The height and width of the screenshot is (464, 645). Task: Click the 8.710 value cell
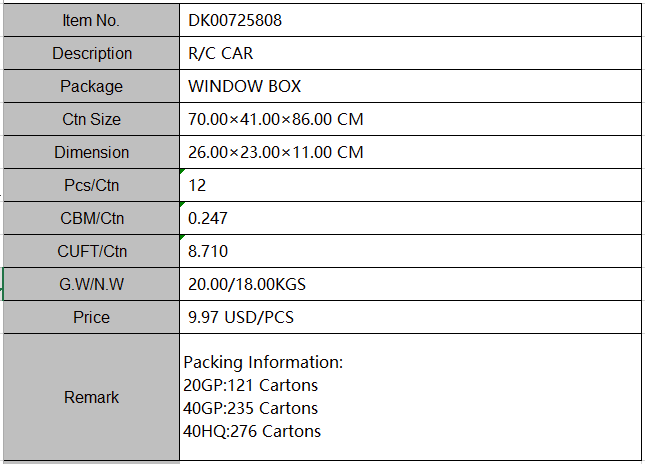409,251
